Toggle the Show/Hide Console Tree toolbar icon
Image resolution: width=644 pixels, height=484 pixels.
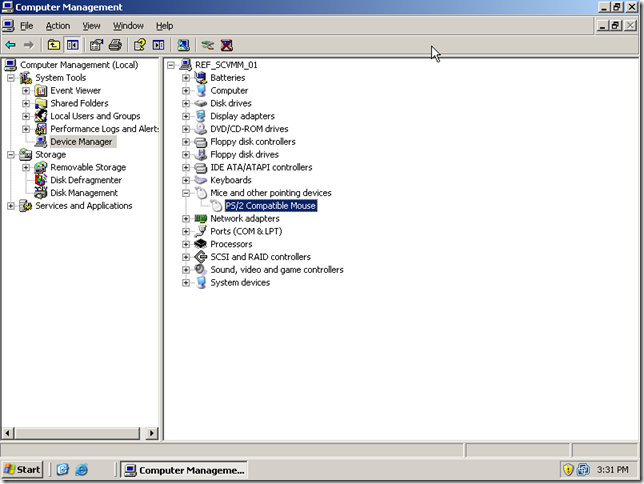coord(73,45)
